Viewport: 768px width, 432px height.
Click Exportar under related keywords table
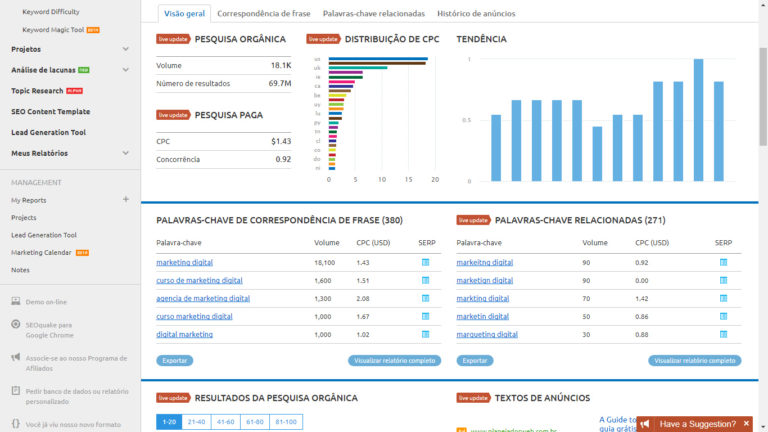[x=475, y=360]
